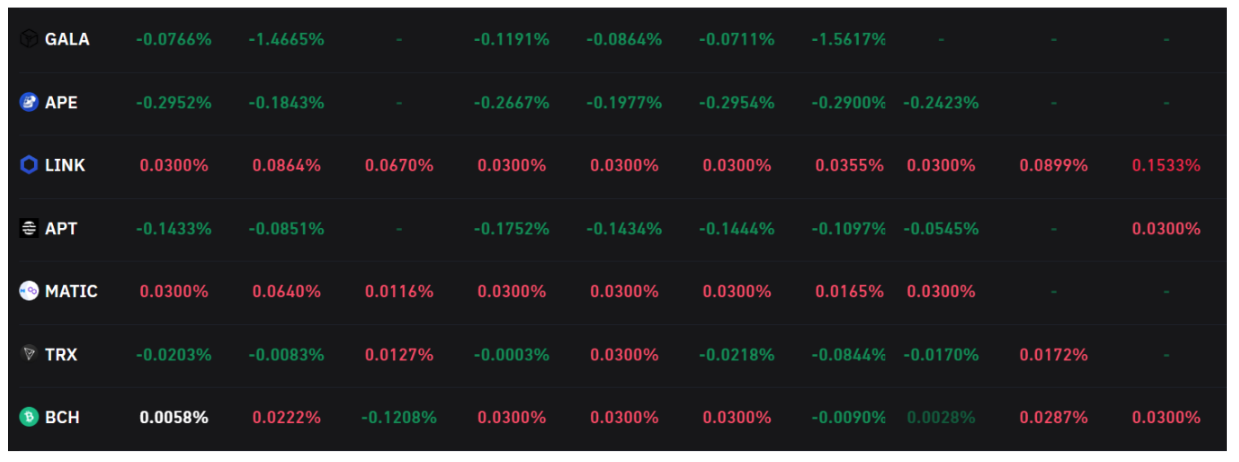Click LINK rate 0.0899%
Viewport: 1239px width, 462px height.
point(1053,165)
